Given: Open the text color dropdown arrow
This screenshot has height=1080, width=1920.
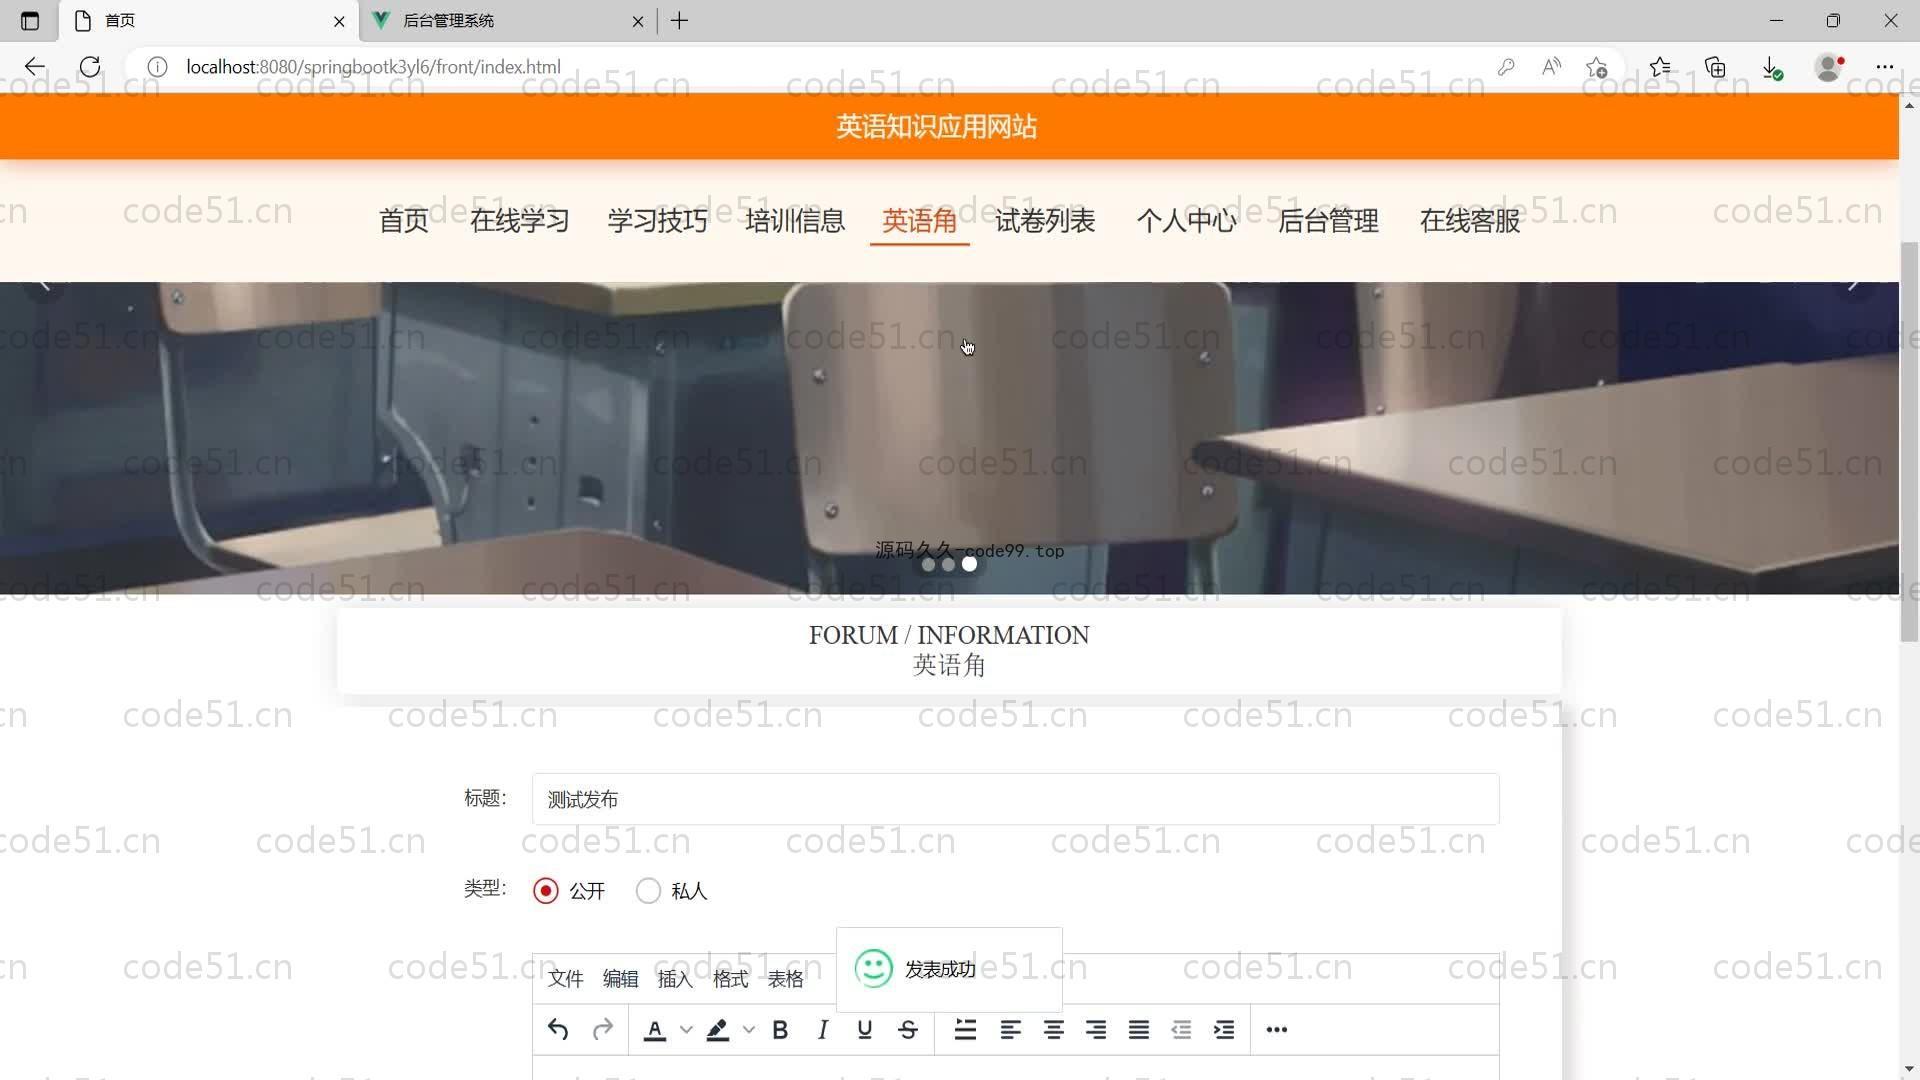Looking at the screenshot, I should (686, 1030).
